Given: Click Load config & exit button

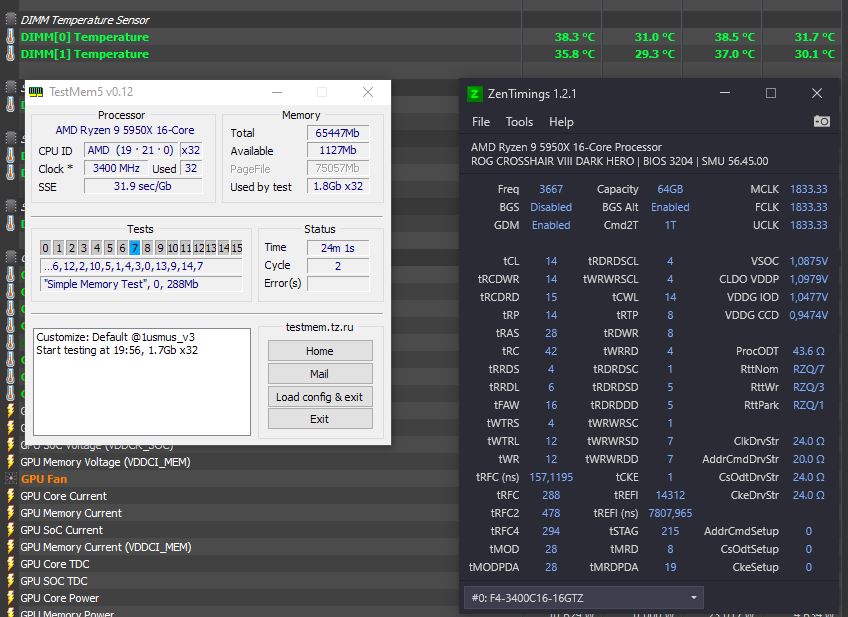Looking at the screenshot, I should coord(320,397).
